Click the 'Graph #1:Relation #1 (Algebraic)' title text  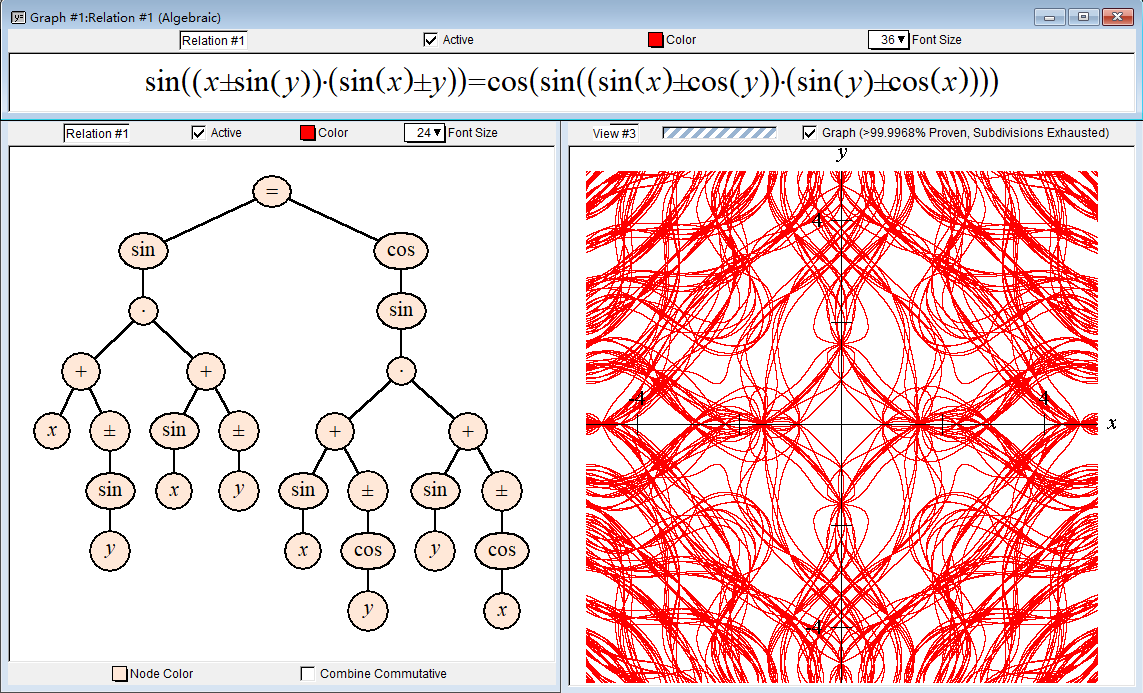125,17
